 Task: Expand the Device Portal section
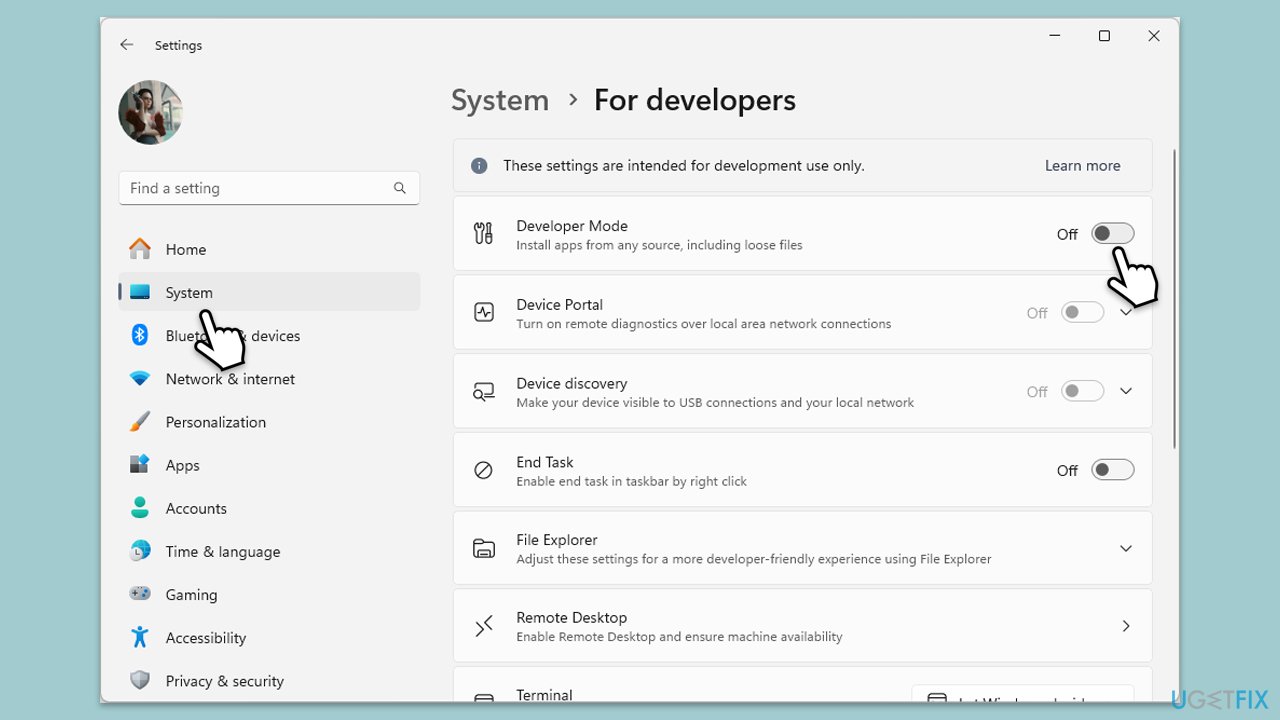point(1126,312)
